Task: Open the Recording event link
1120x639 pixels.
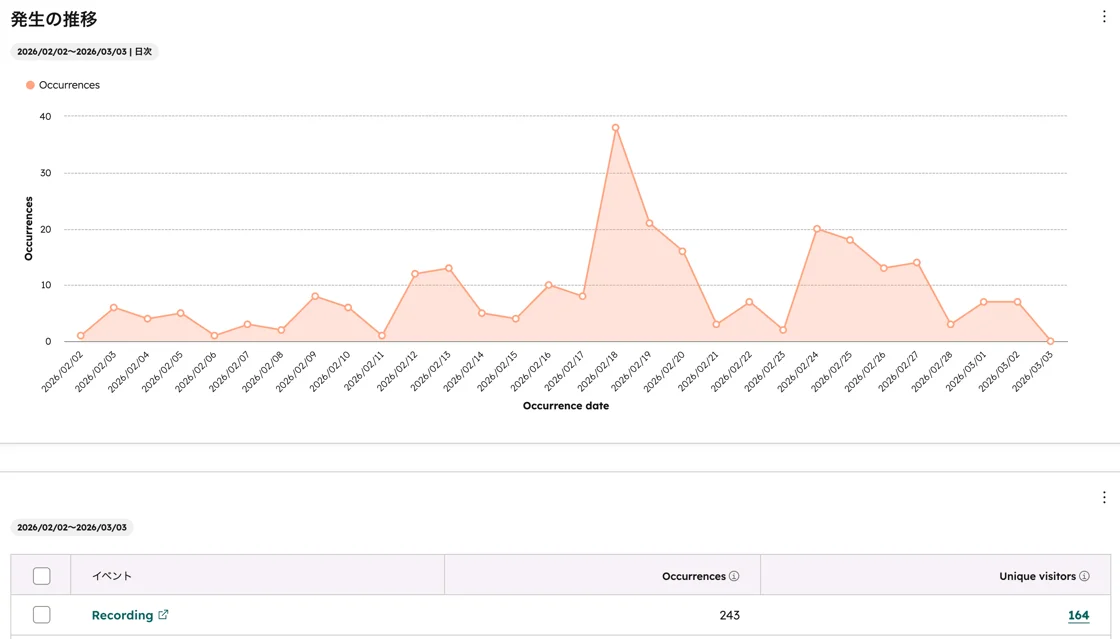Action: point(122,615)
